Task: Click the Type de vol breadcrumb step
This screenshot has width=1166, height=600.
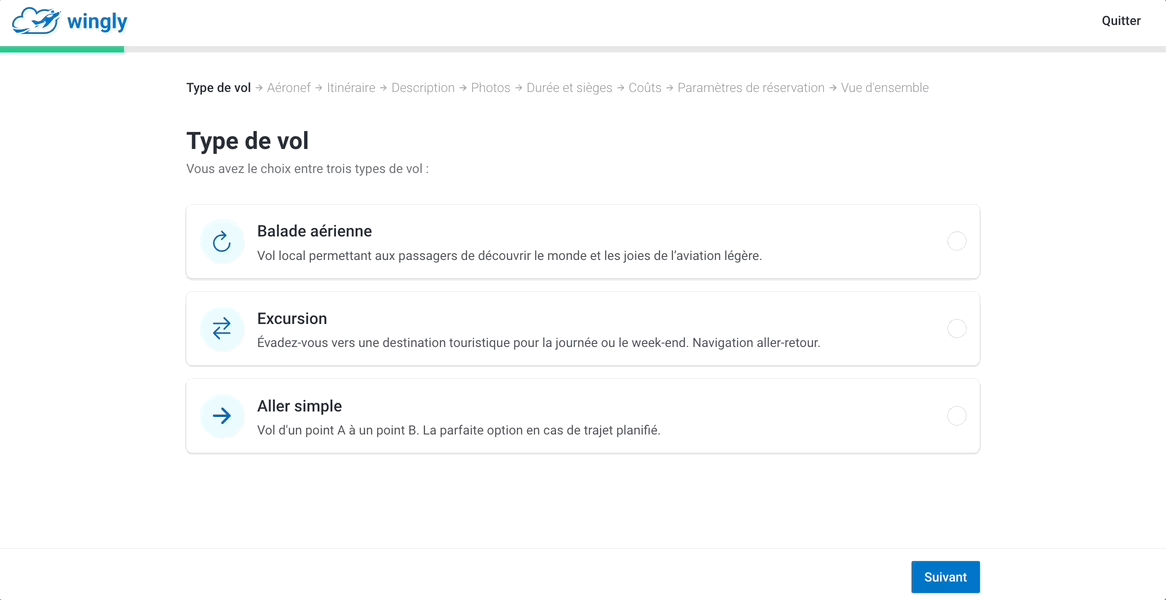Action: coord(219,88)
